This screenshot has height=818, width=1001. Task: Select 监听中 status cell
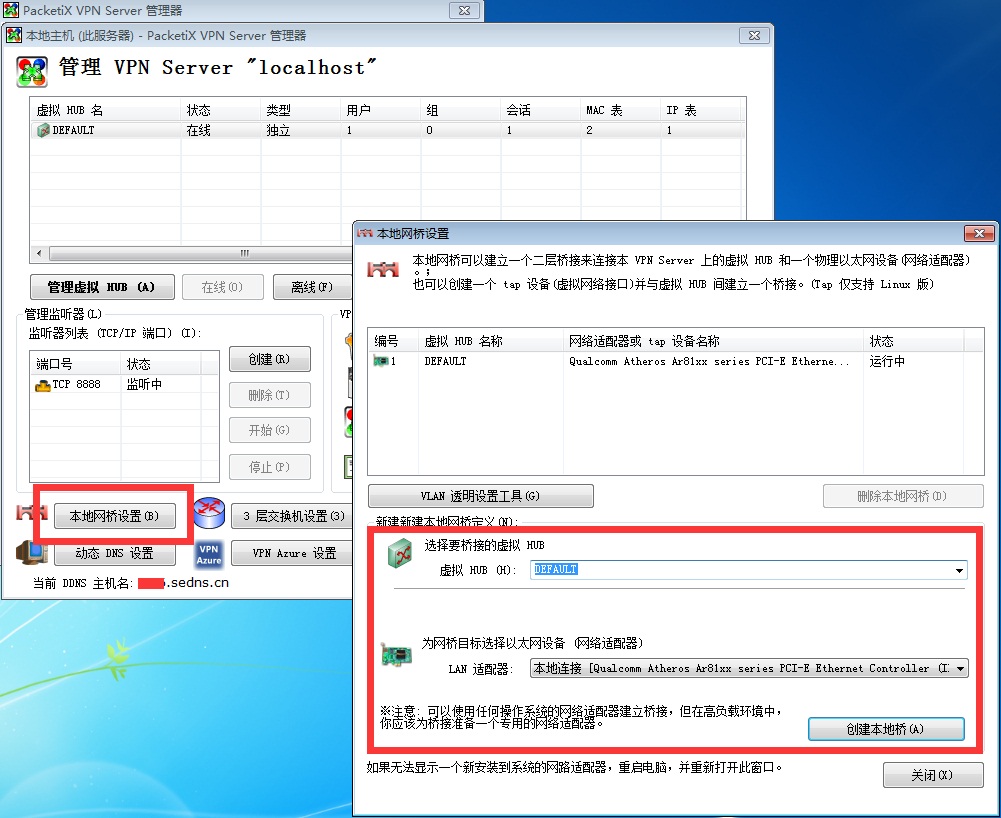[144, 384]
